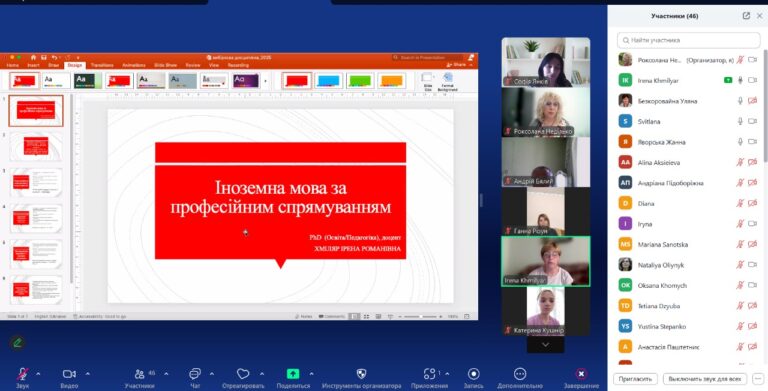Toggle video for Diana in participant list
Screen dimensions: 768x391
coord(753,203)
